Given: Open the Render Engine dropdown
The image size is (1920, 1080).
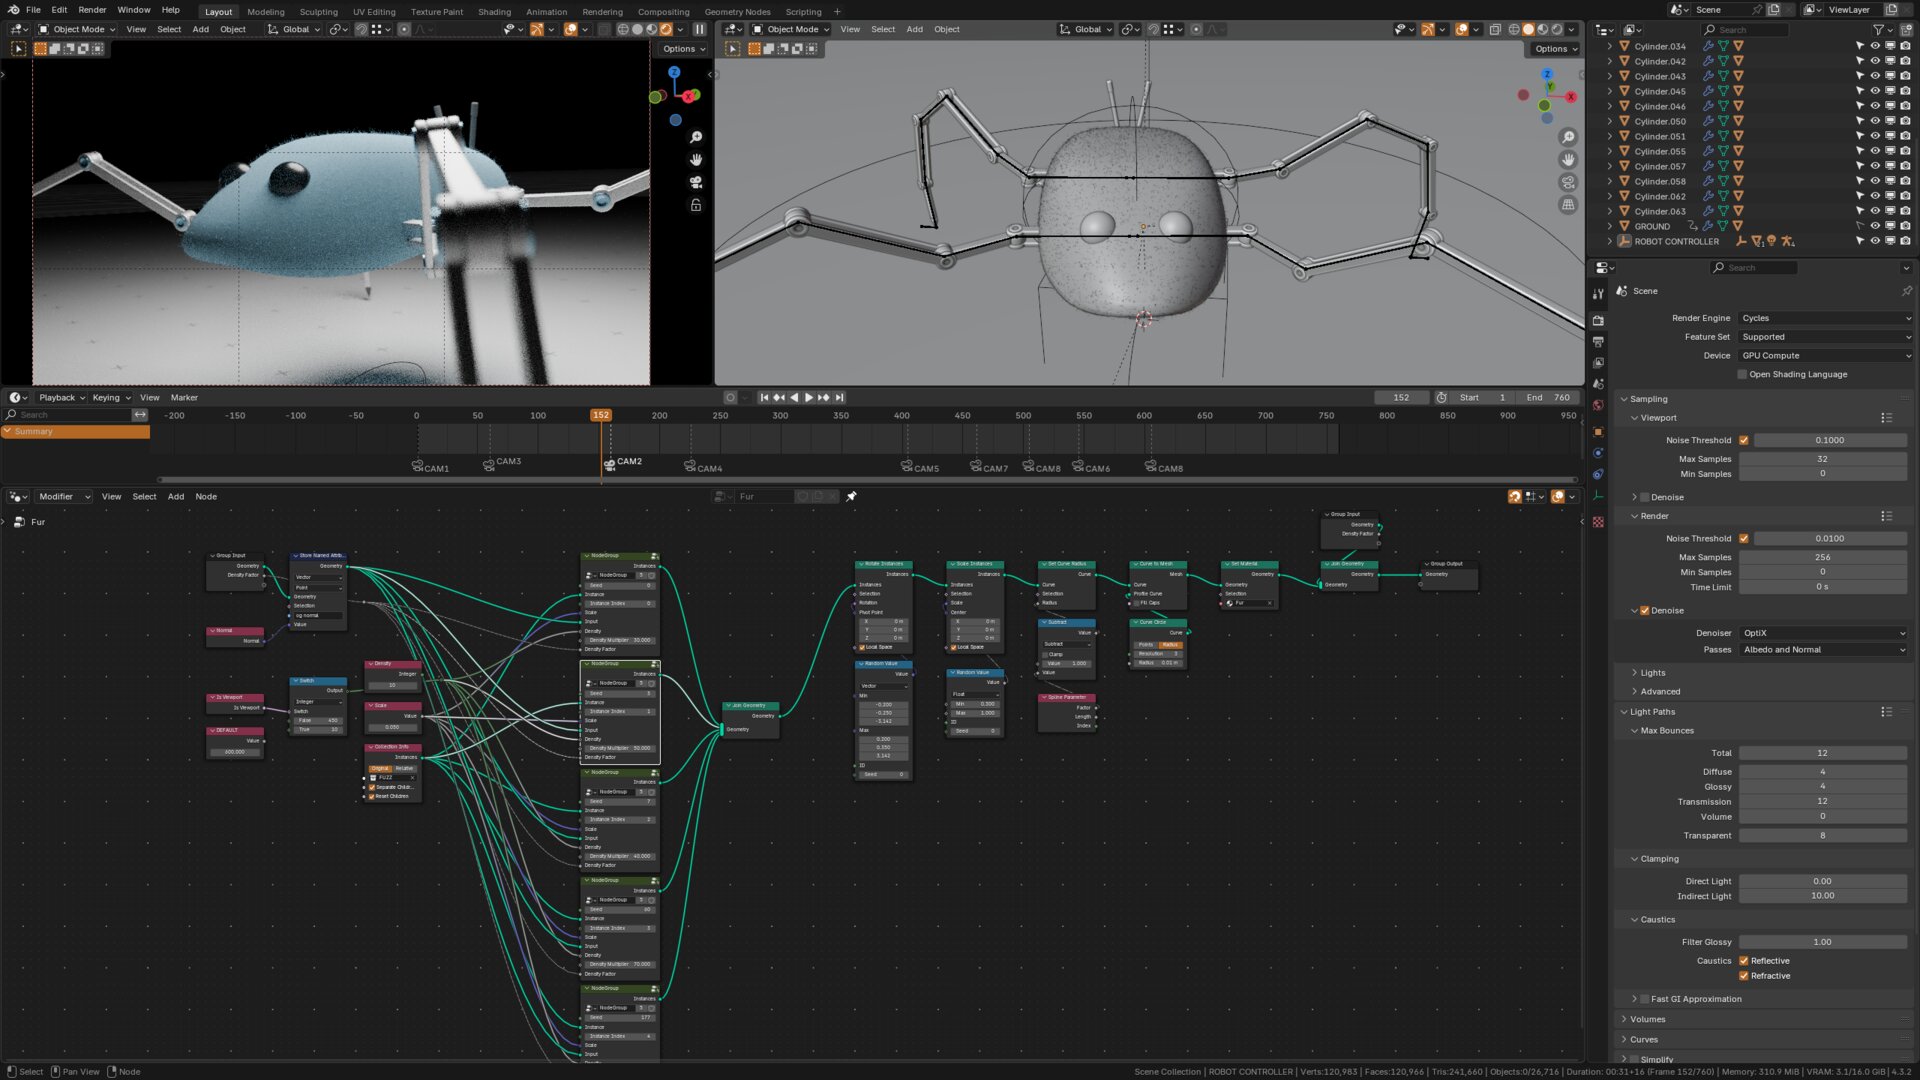Looking at the screenshot, I should pyautogui.click(x=1826, y=318).
